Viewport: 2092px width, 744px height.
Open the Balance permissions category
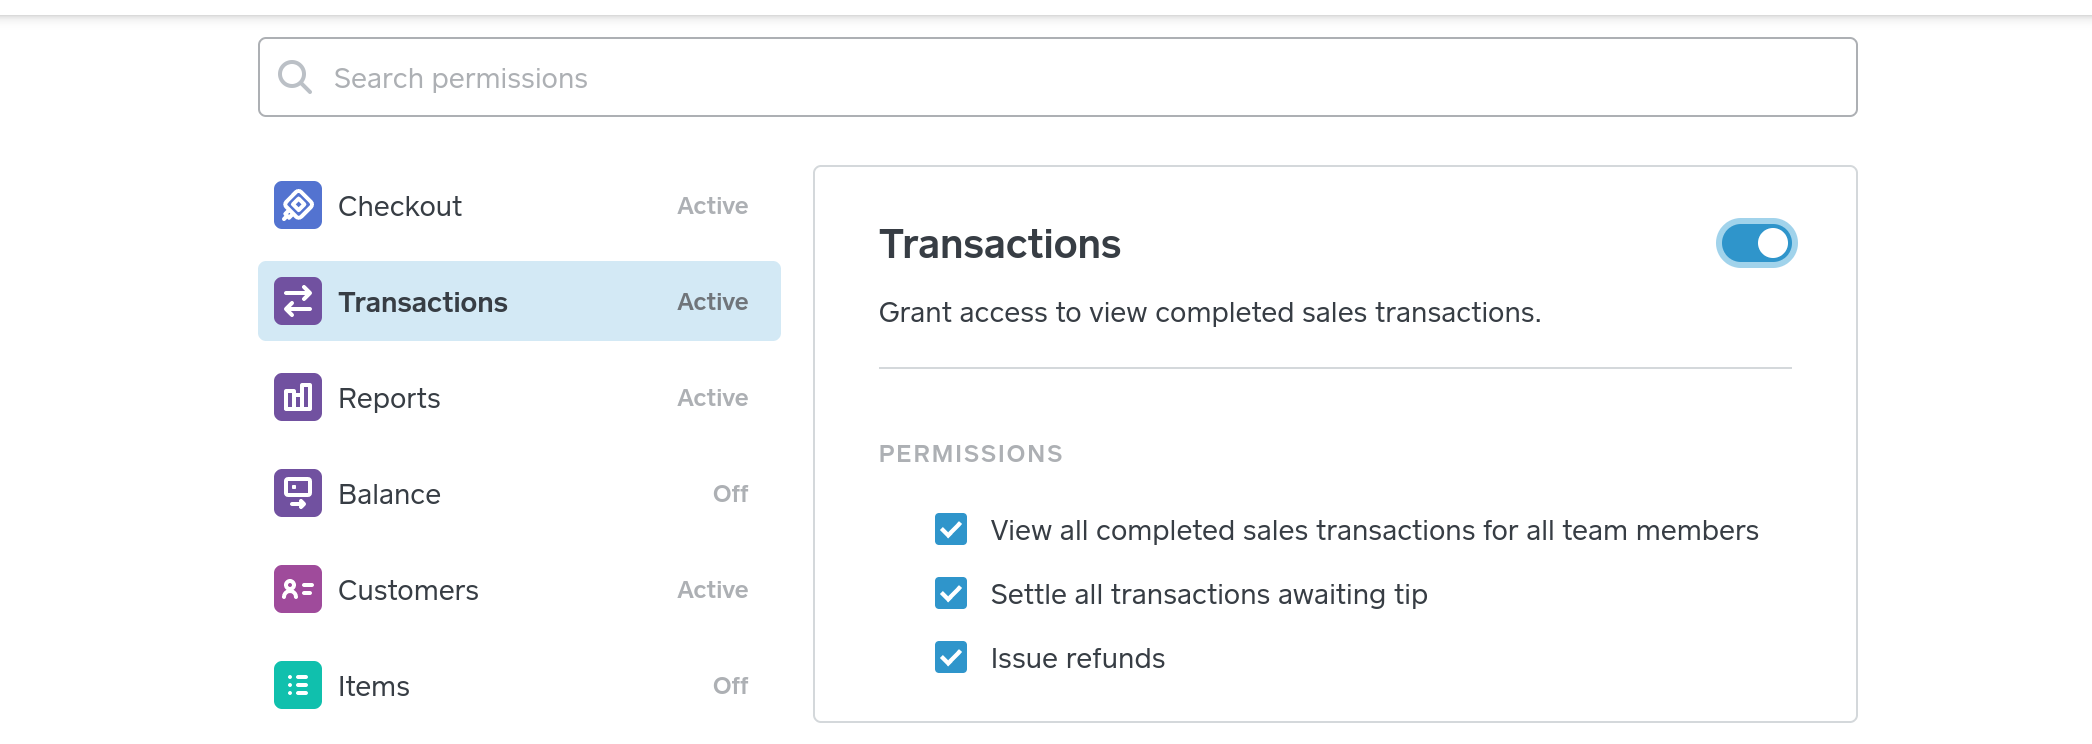(389, 494)
